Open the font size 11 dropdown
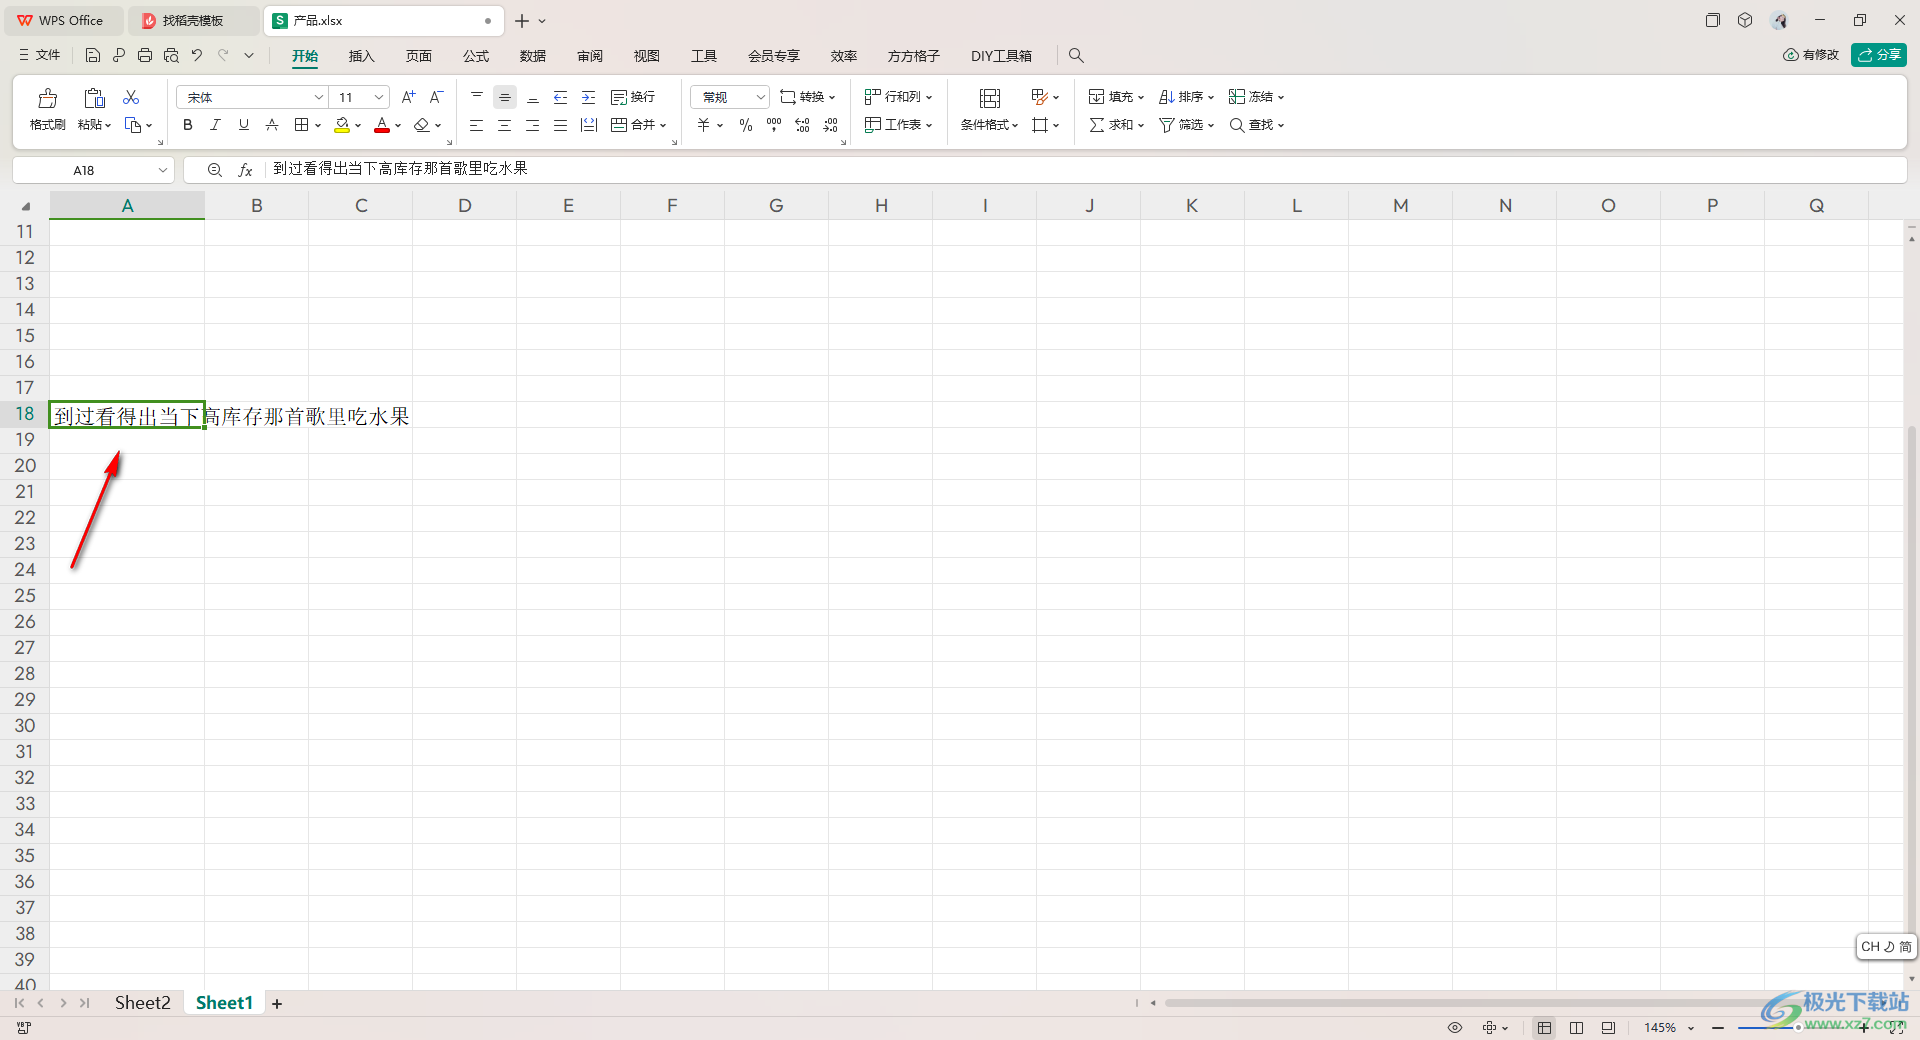Viewport: 1920px width, 1040px height. coord(379,97)
